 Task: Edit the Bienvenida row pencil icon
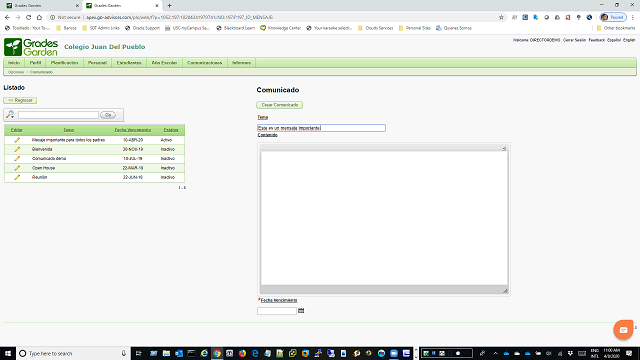tap(17, 149)
